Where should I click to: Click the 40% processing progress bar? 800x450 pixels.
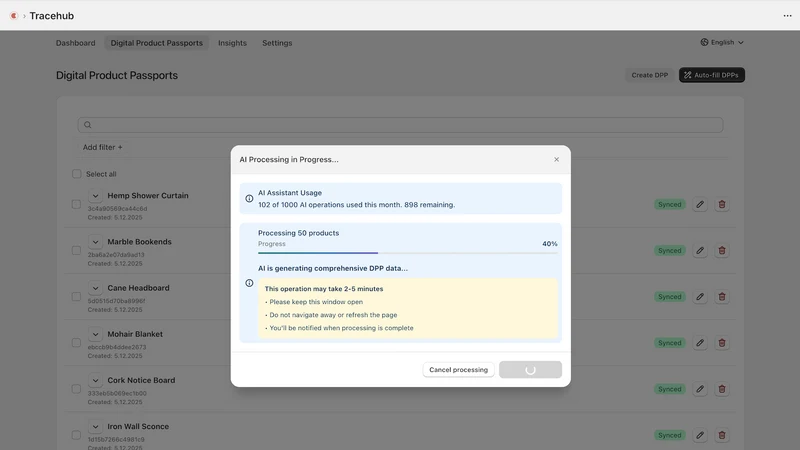[x=408, y=253]
